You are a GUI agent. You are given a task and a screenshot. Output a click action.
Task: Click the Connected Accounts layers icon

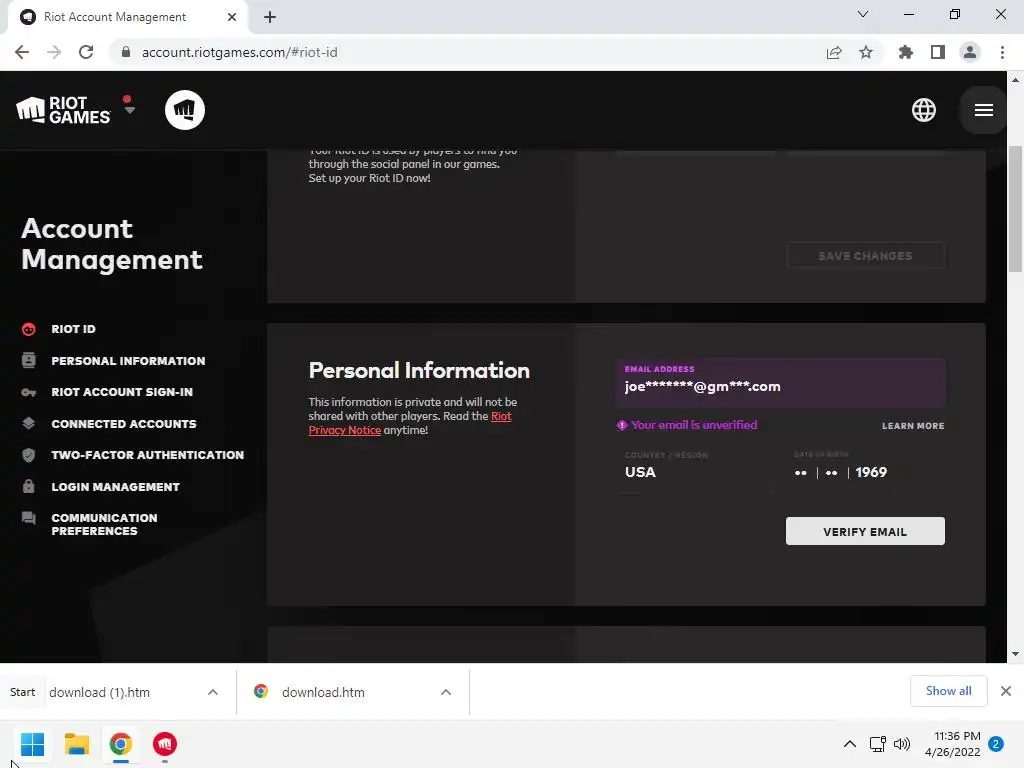pos(28,423)
